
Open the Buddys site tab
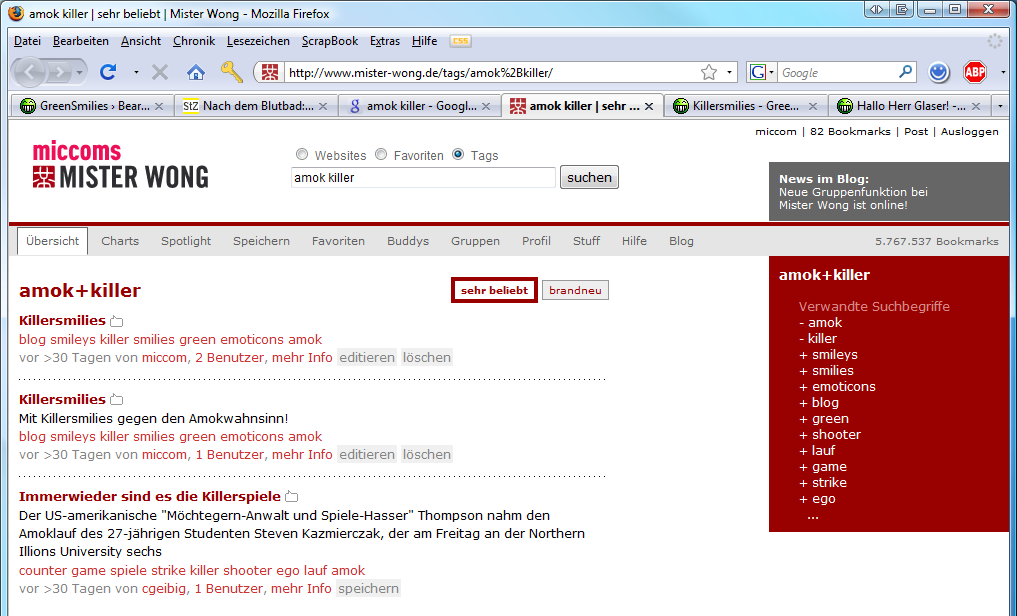408,241
